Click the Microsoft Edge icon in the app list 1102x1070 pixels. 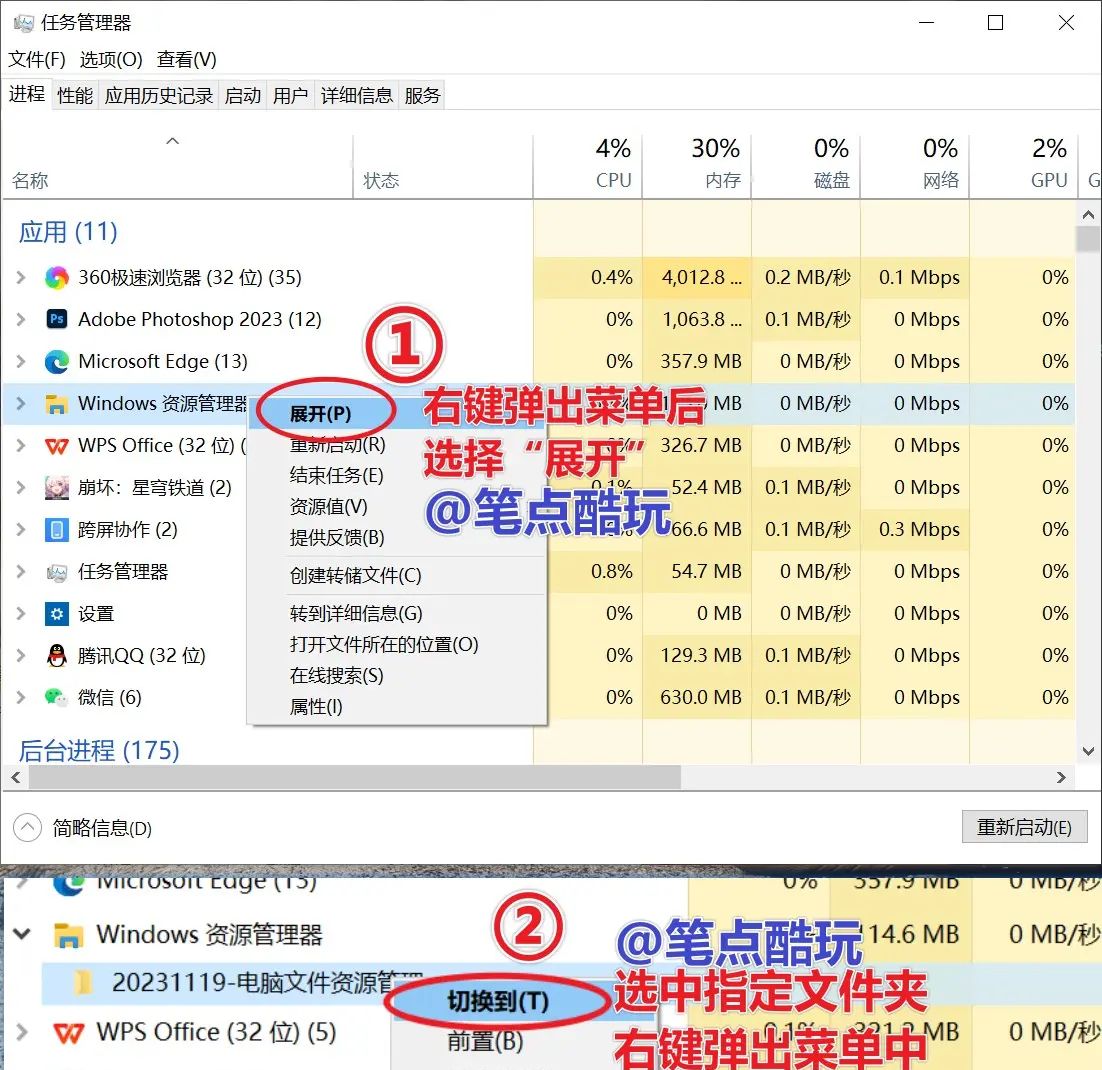click(56, 361)
